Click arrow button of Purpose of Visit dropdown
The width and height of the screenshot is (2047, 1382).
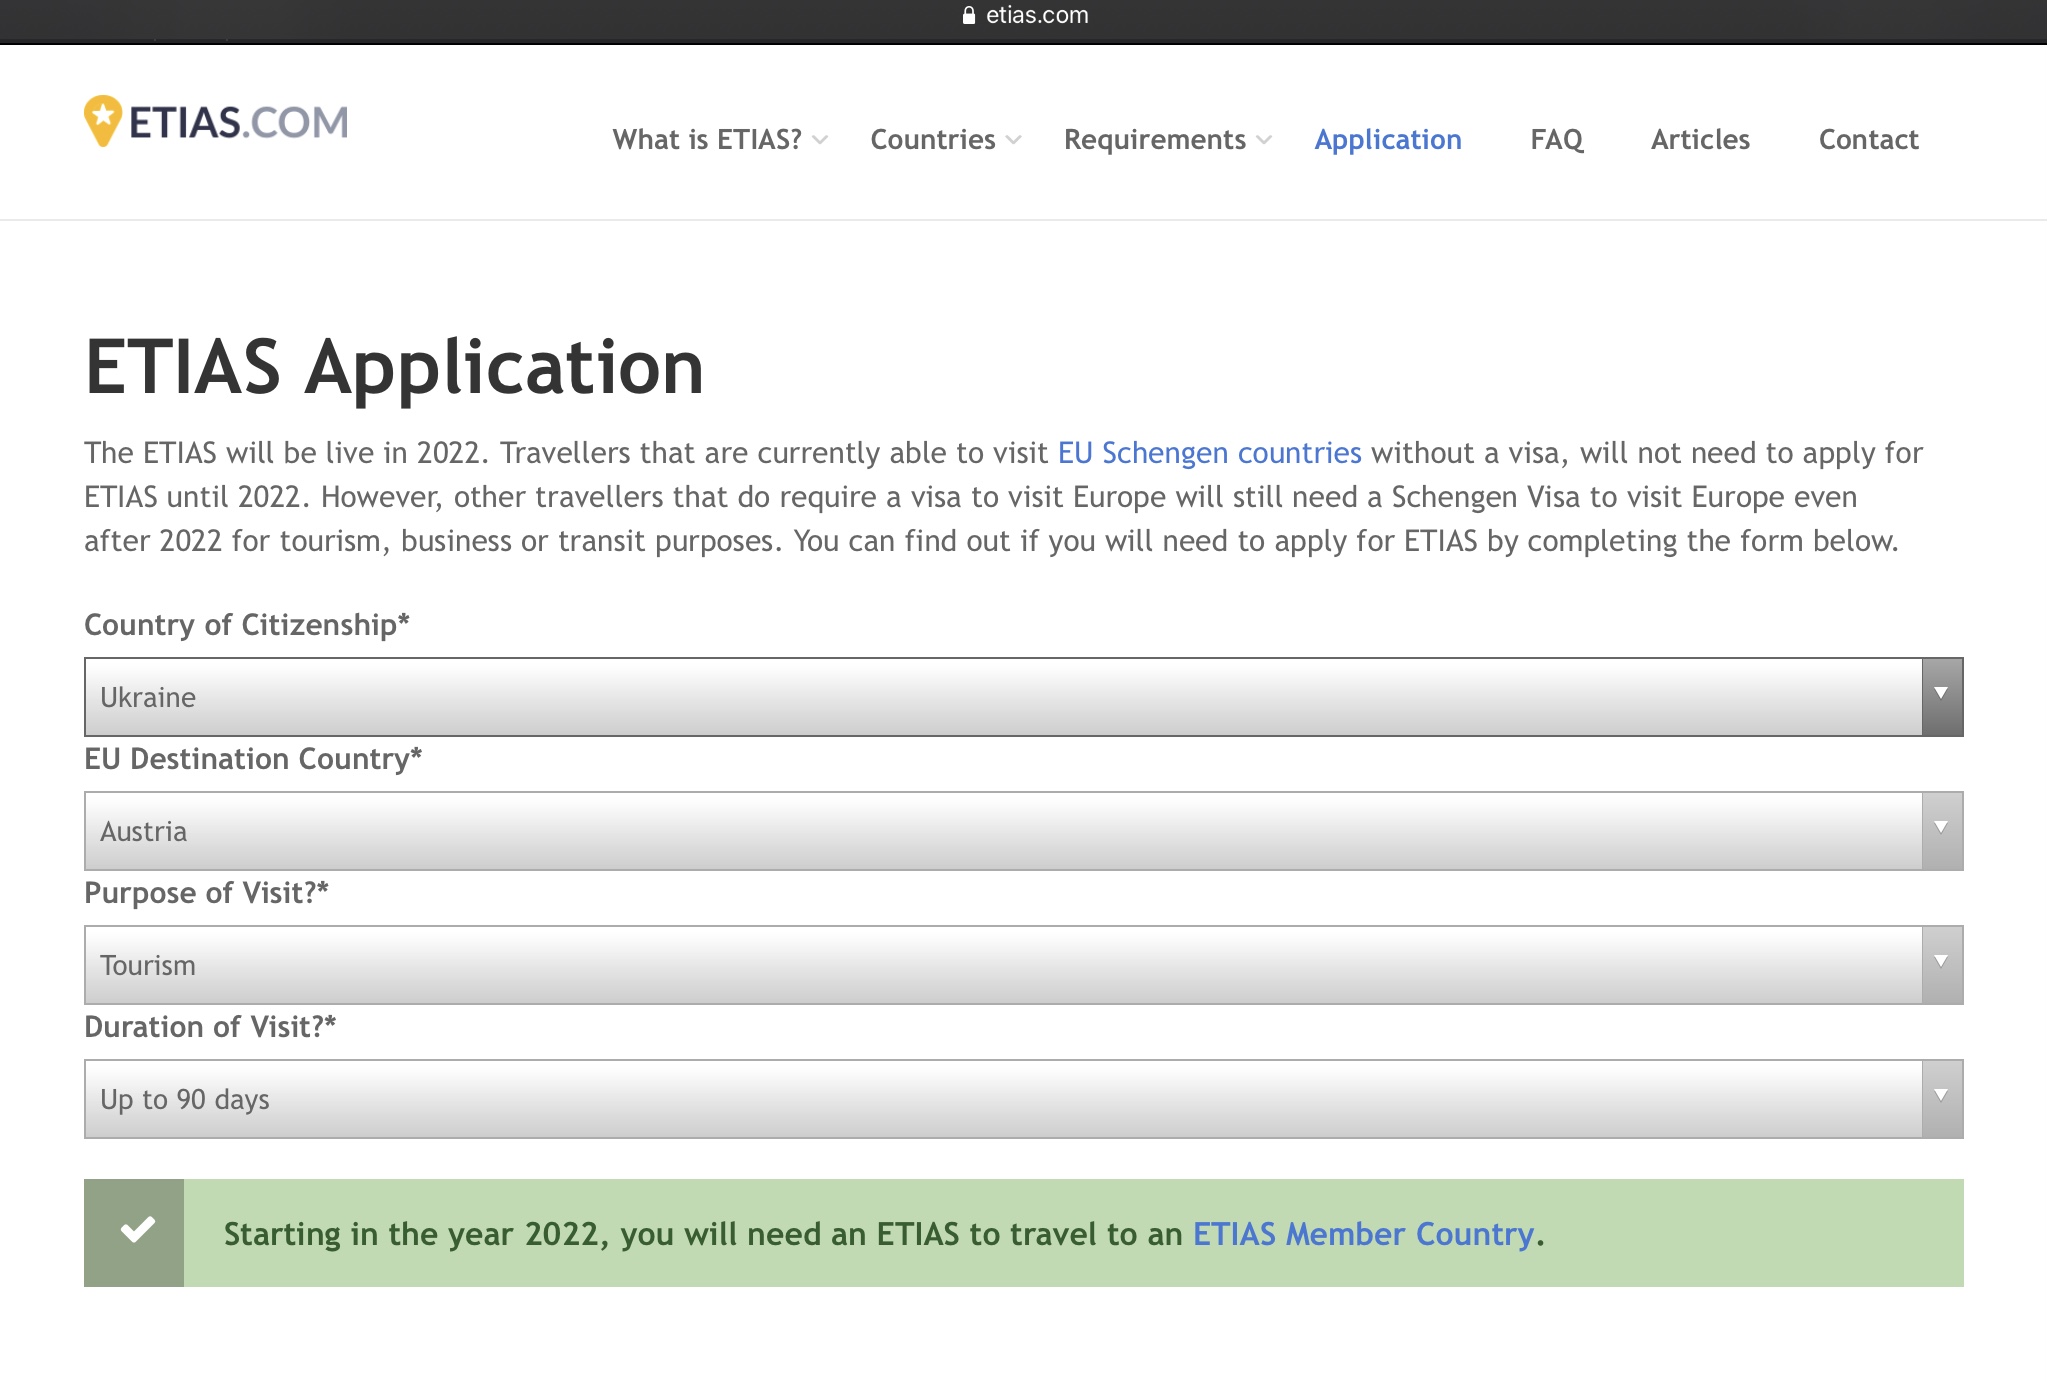pyautogui.click(x=1941, y=964)
